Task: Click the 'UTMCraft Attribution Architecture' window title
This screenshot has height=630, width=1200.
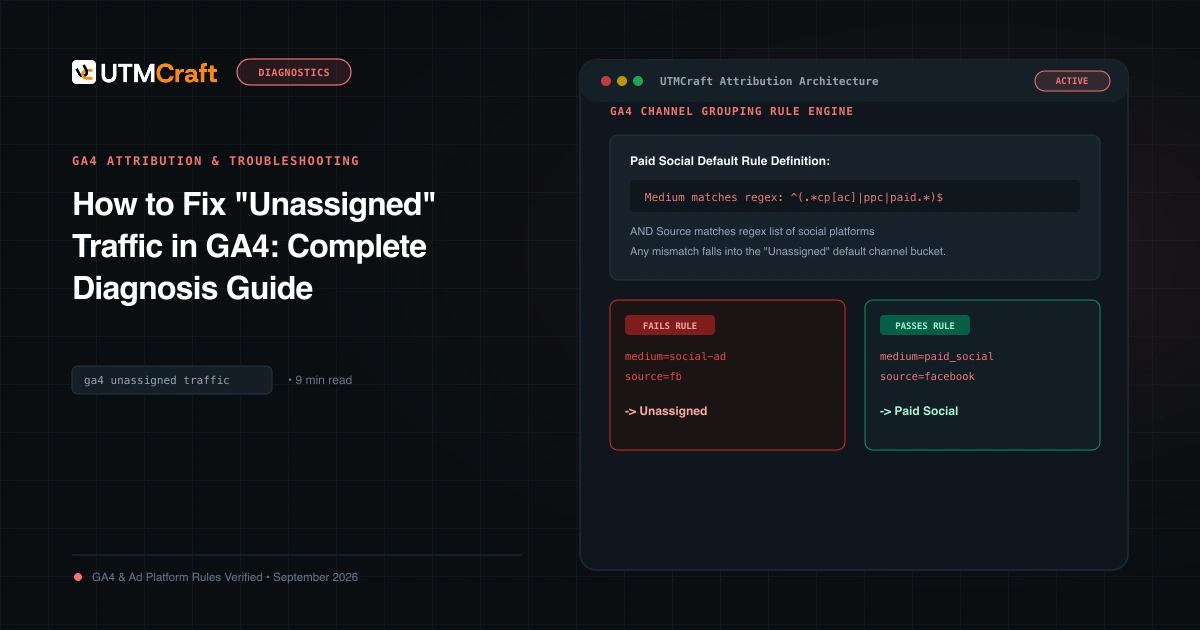Action: [769, 81]
